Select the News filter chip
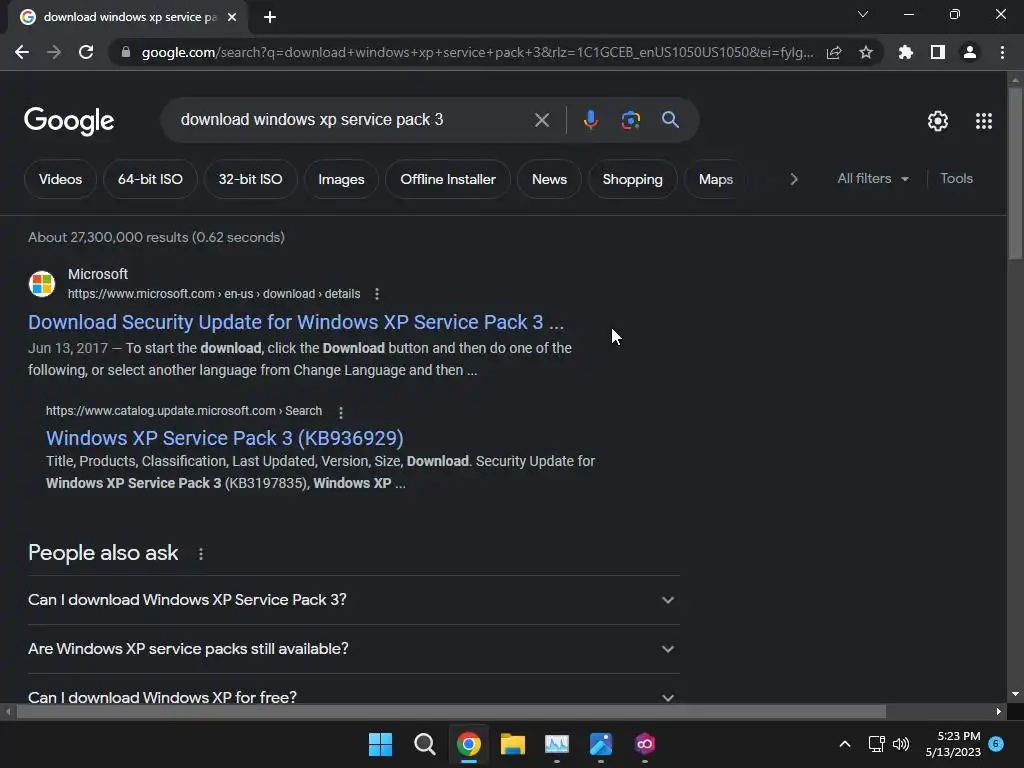This screenshot has height=768, width=1024. pos(549,179)
